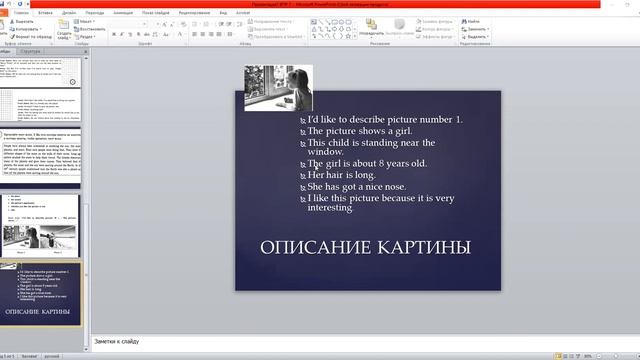Viewport: 640px width, 360px height.
Task: Toggle bold formatting
Action: coord(114,35)
